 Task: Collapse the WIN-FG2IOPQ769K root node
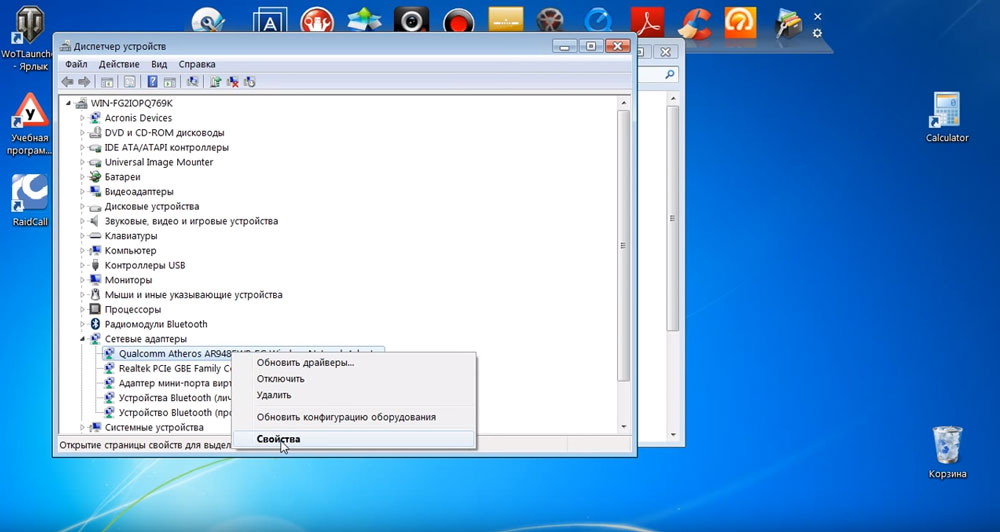coord(69,103)
